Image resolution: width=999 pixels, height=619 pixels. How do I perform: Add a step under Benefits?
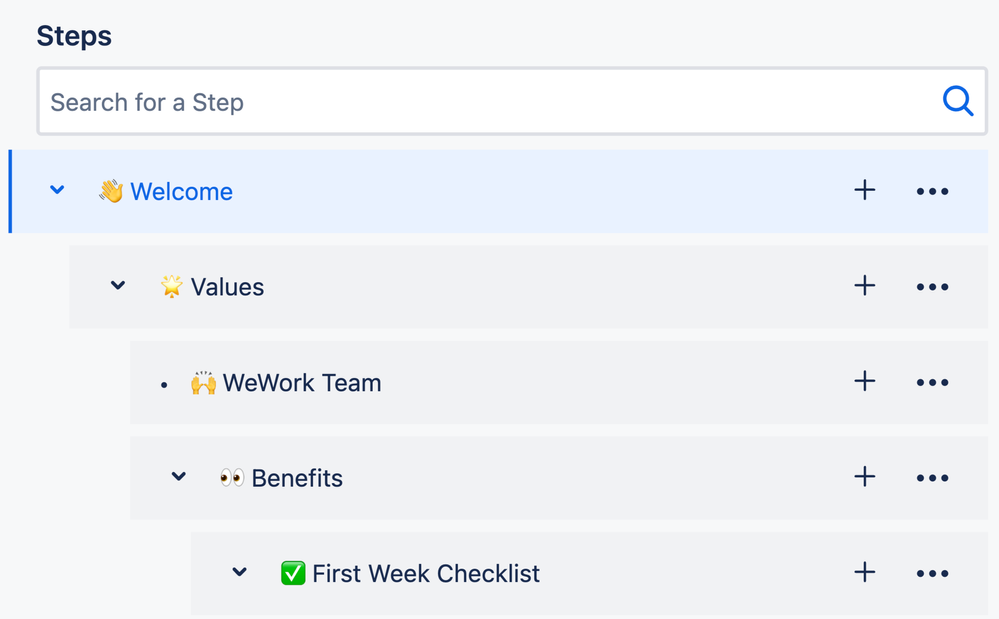[x=865, y=477]
